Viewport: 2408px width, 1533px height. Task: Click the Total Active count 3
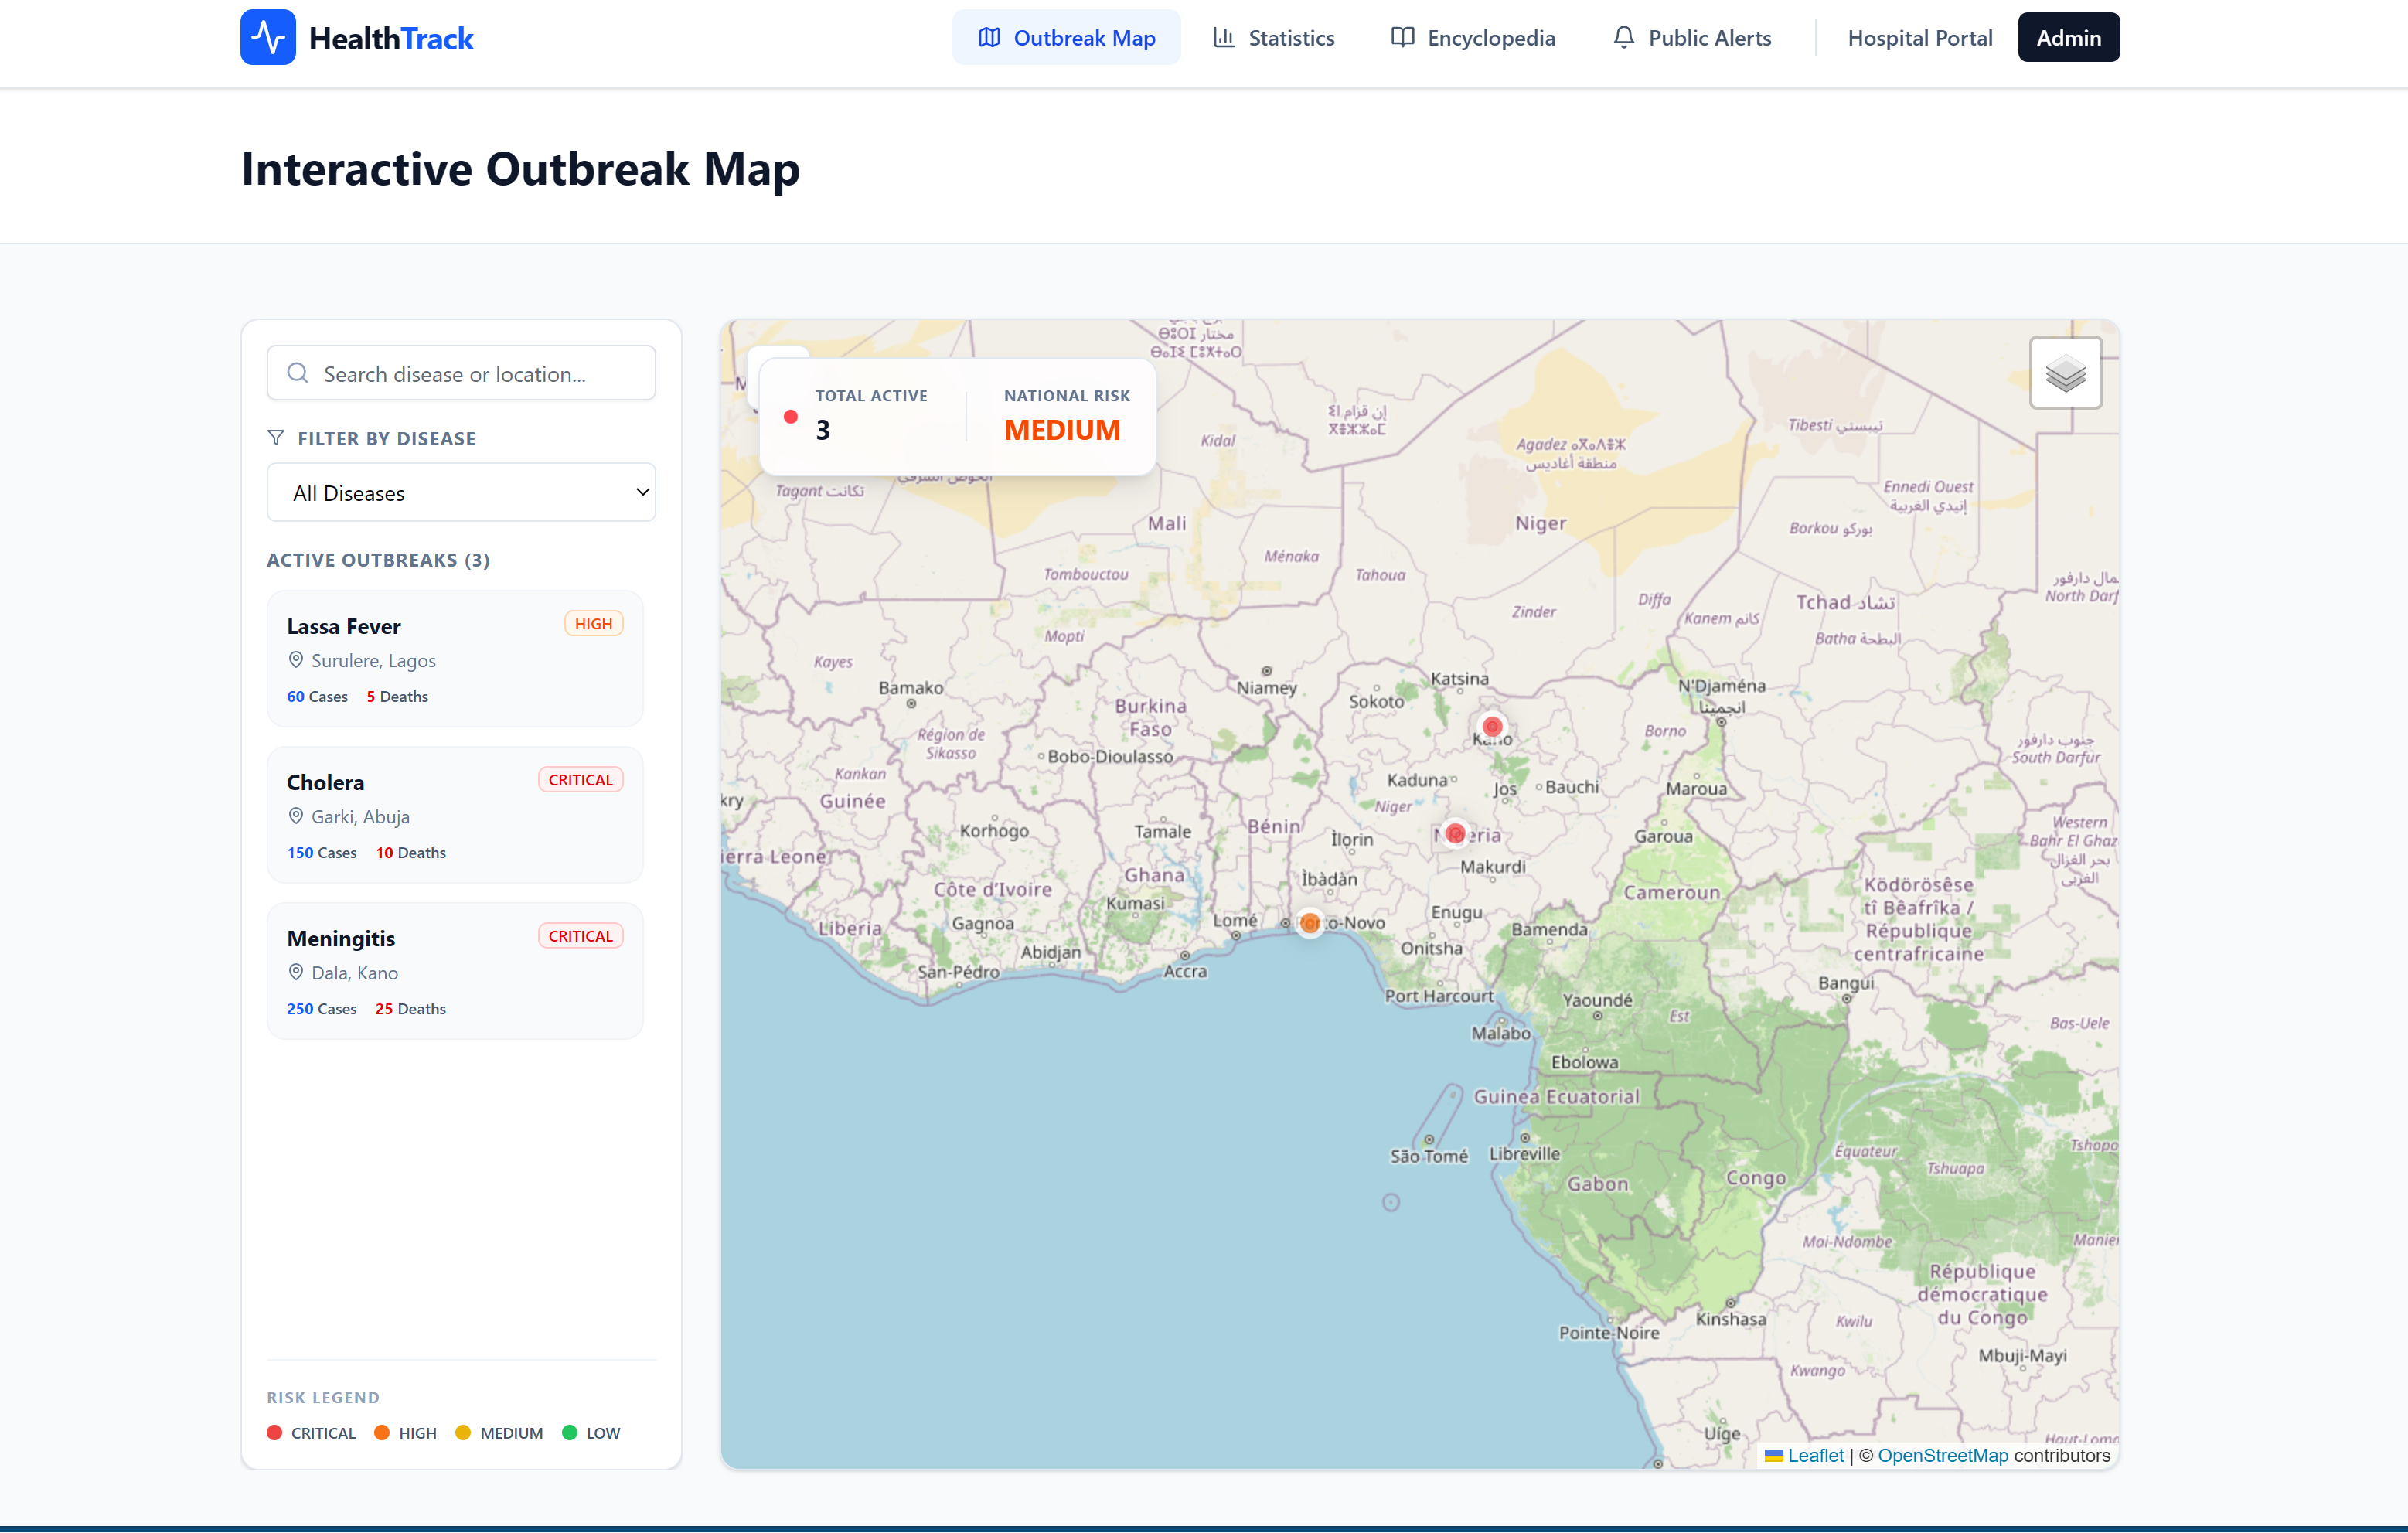pyautogui.click(x=823, y=430)
